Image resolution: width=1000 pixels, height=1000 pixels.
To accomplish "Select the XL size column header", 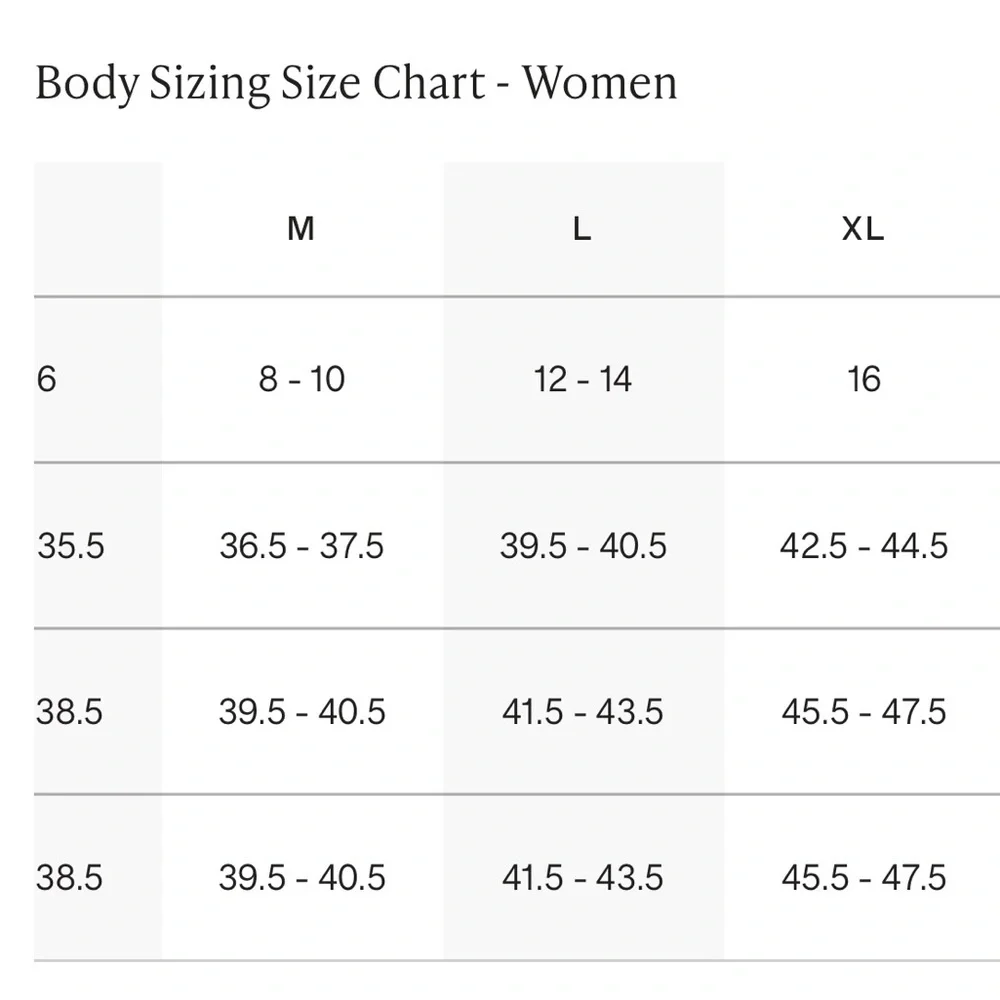I will (x=863, y=229).
